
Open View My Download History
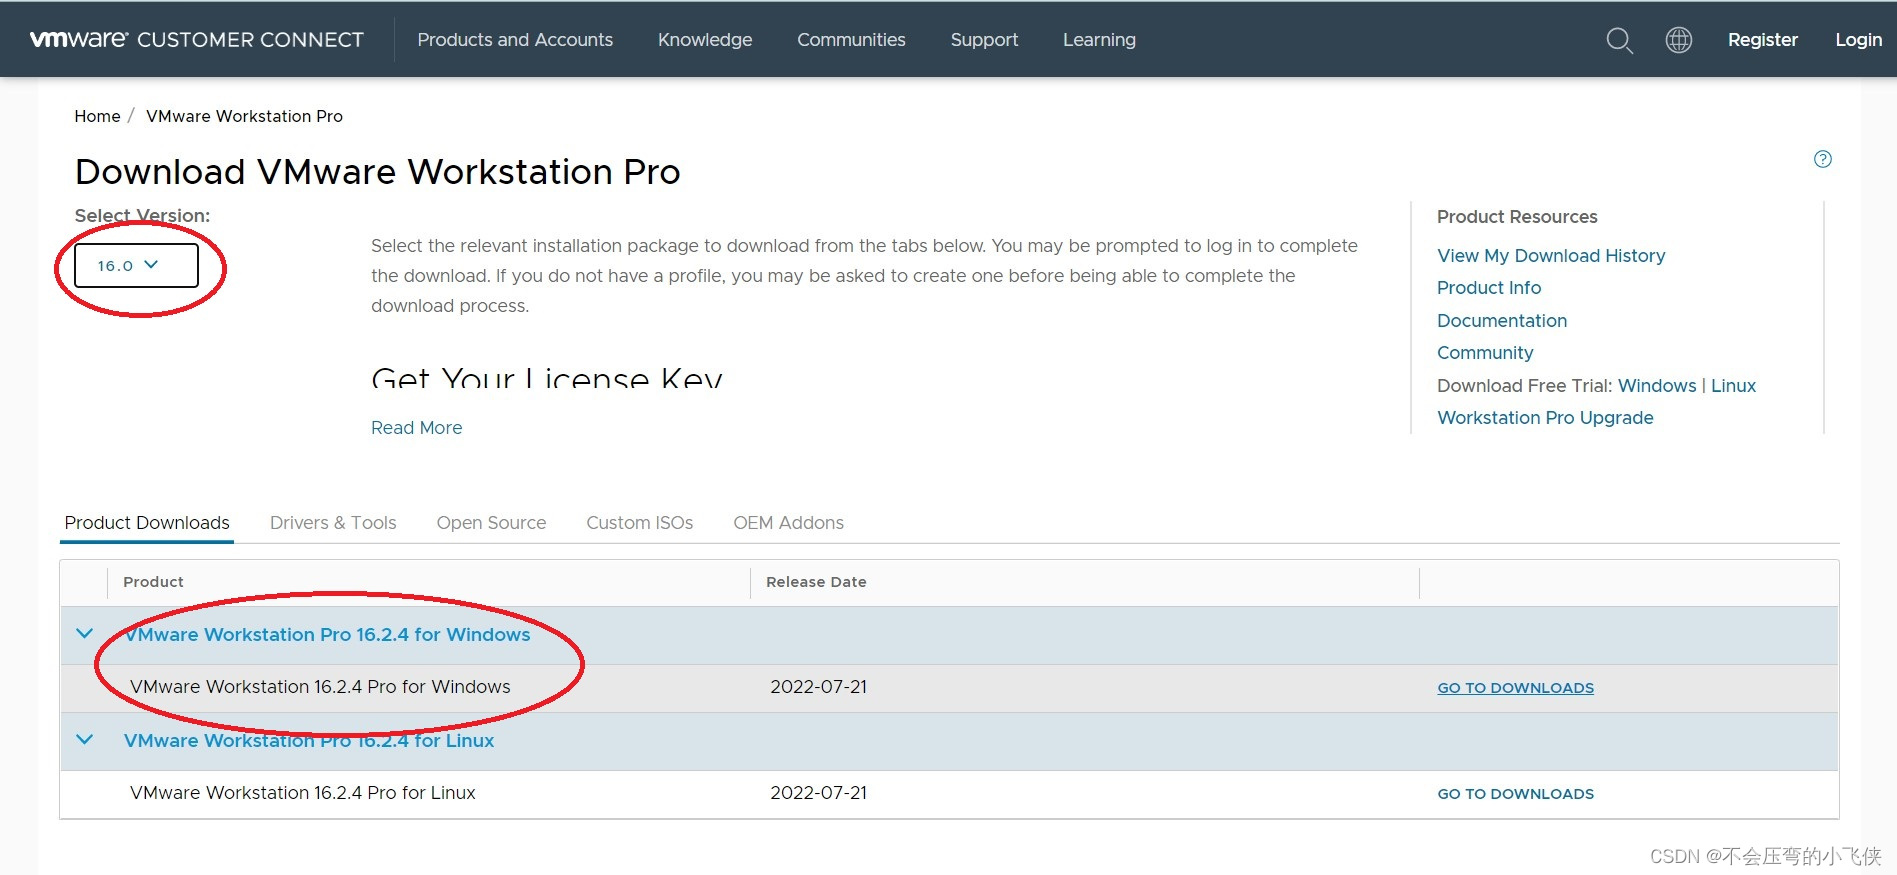(1551, 256)
